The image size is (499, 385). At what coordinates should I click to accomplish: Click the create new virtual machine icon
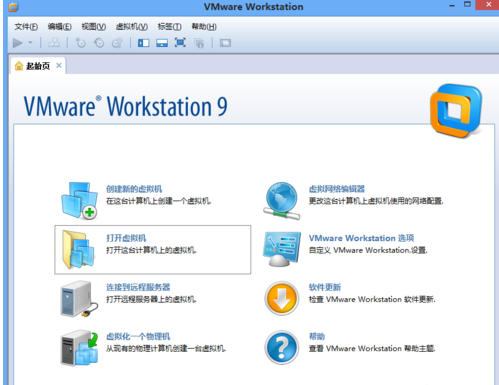pyautogui.click(x=79, y=200)
